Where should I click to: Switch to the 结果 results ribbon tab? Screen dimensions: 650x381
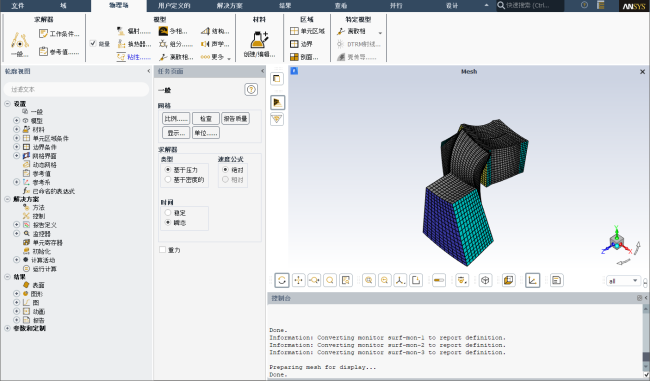click(x=285, y=5)
